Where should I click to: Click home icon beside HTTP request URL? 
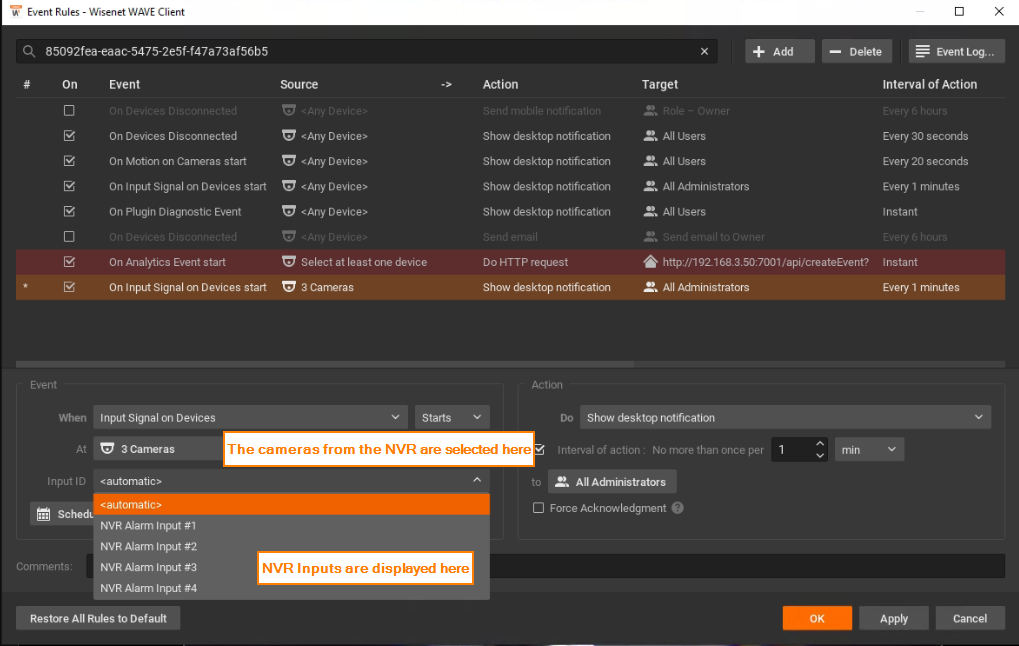[x=650, y=262]
